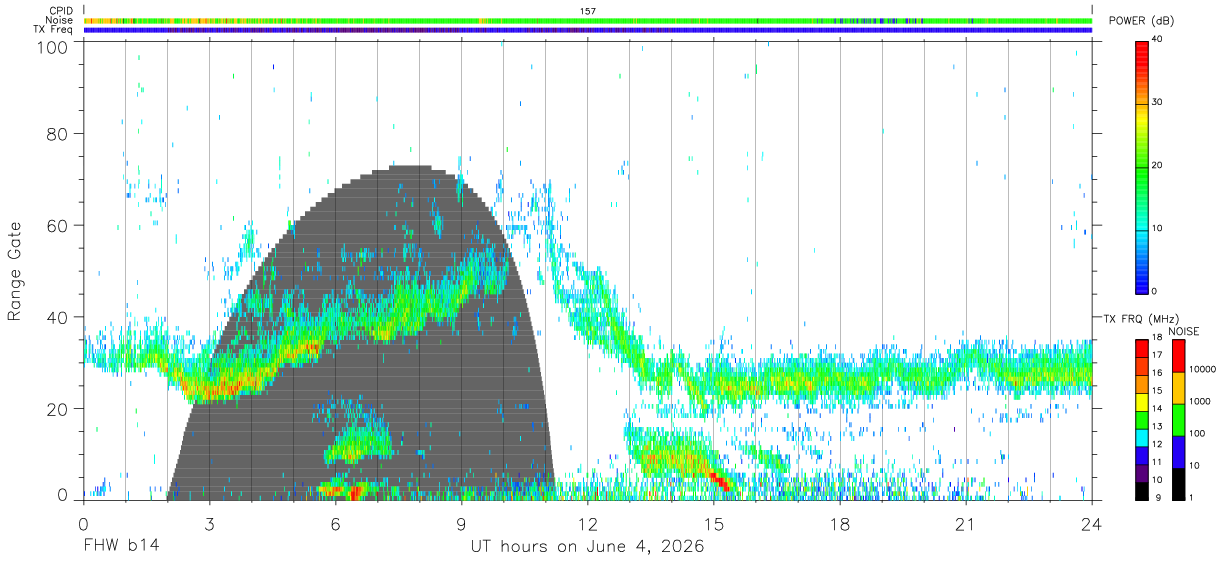The height and width of the screenshot is (567, 1228).
Task: Click y-axis tick label 60
Action: click(58, 225)
